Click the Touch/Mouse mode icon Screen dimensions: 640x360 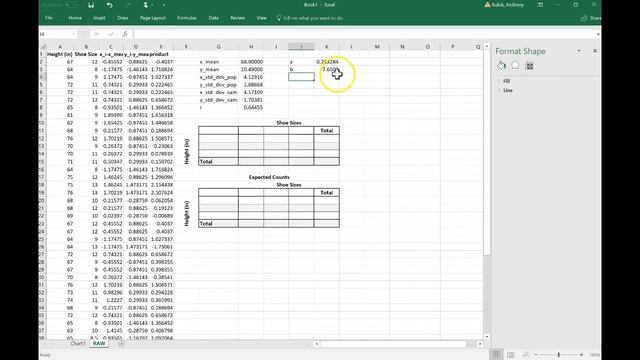click(146, 5)
